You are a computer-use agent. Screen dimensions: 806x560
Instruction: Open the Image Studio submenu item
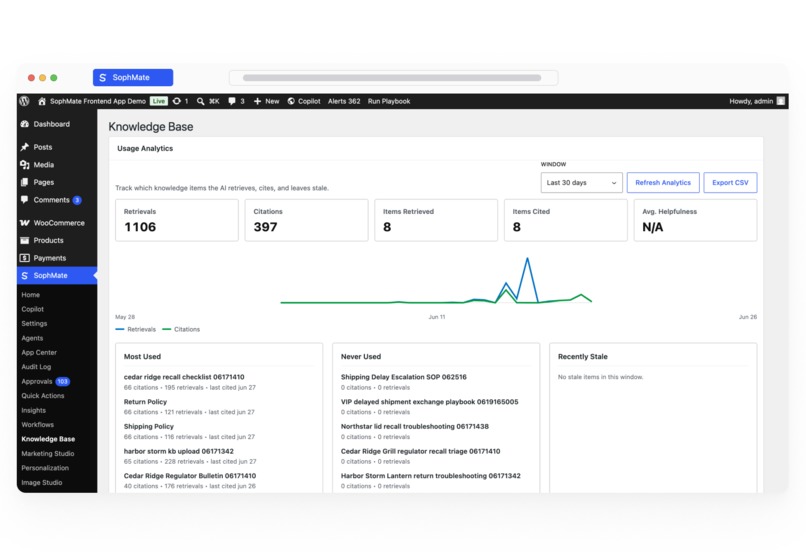pos(42,482)
